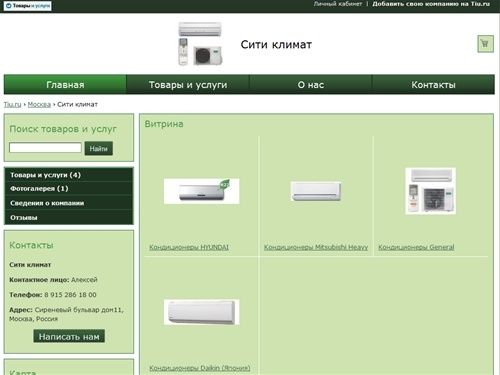Open the HYUNDAI air conditioner thumbnail

tap(201, 191)
